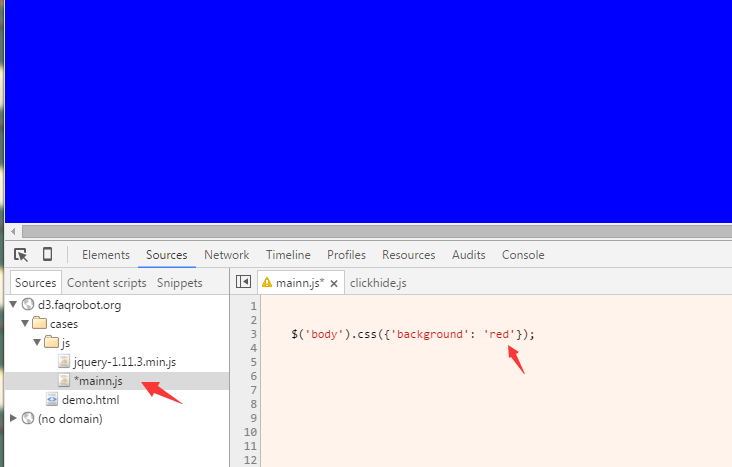Click line number 3 in gutter

(253, 334)
